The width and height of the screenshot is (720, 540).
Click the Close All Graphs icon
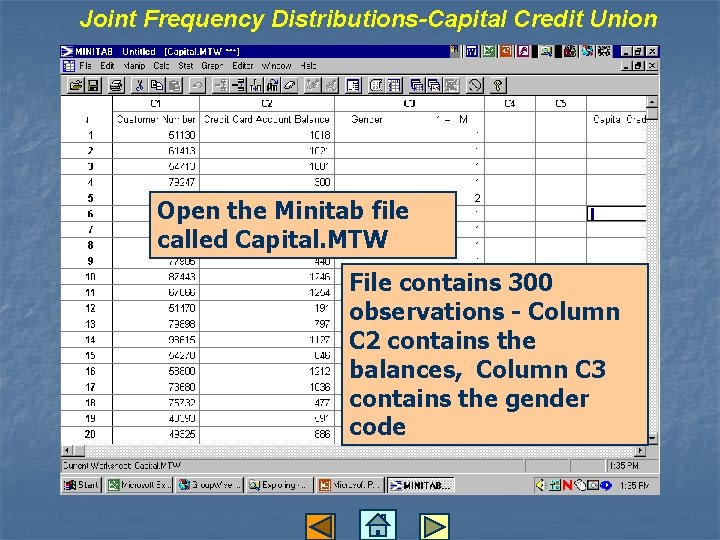pos(452,85)
